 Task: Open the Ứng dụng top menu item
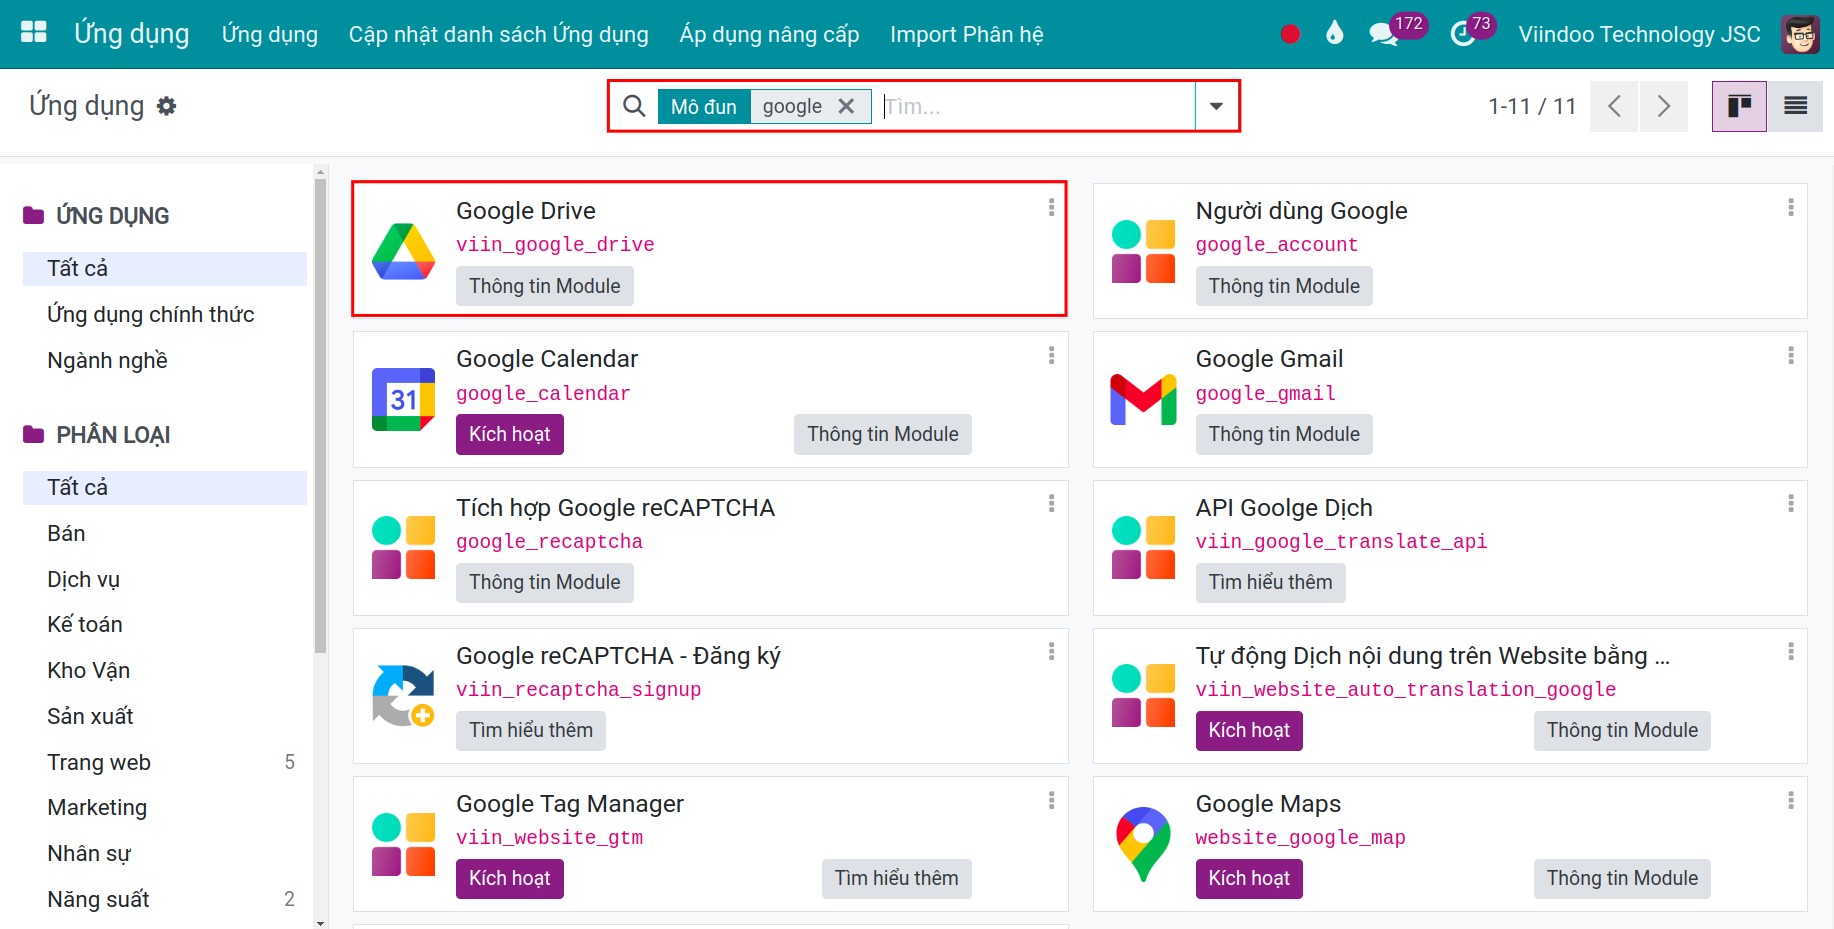tap(269, 34)
